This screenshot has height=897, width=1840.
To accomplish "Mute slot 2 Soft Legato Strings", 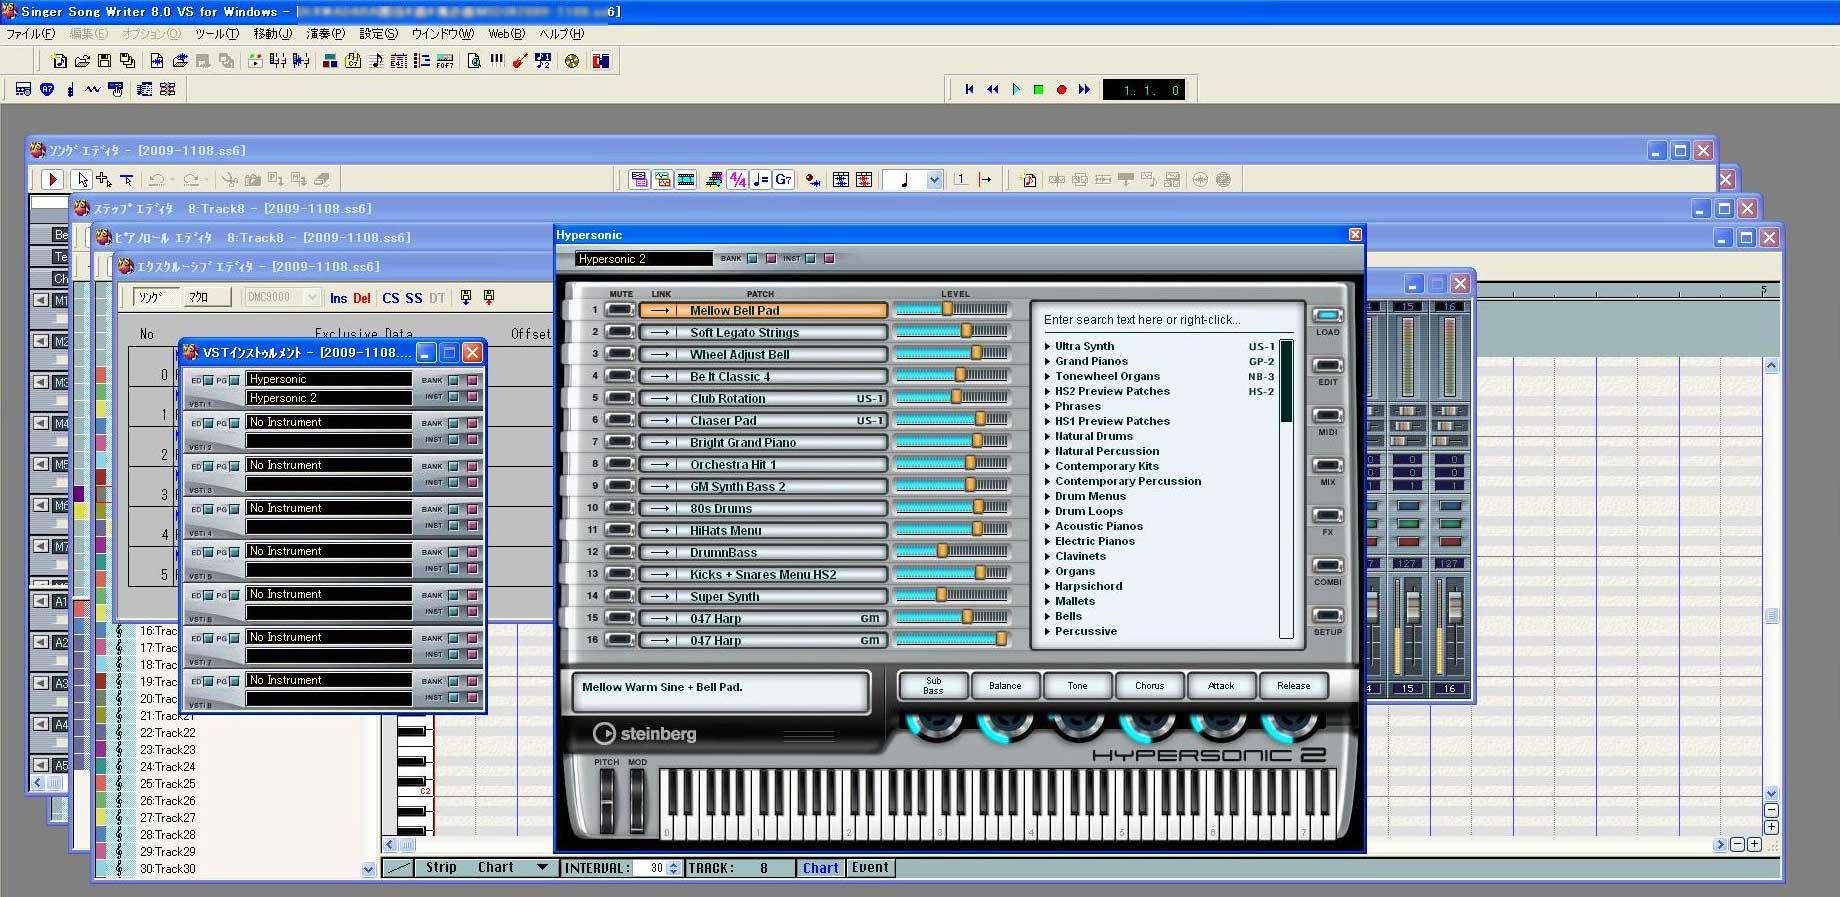I will click(x=620, y=332).
